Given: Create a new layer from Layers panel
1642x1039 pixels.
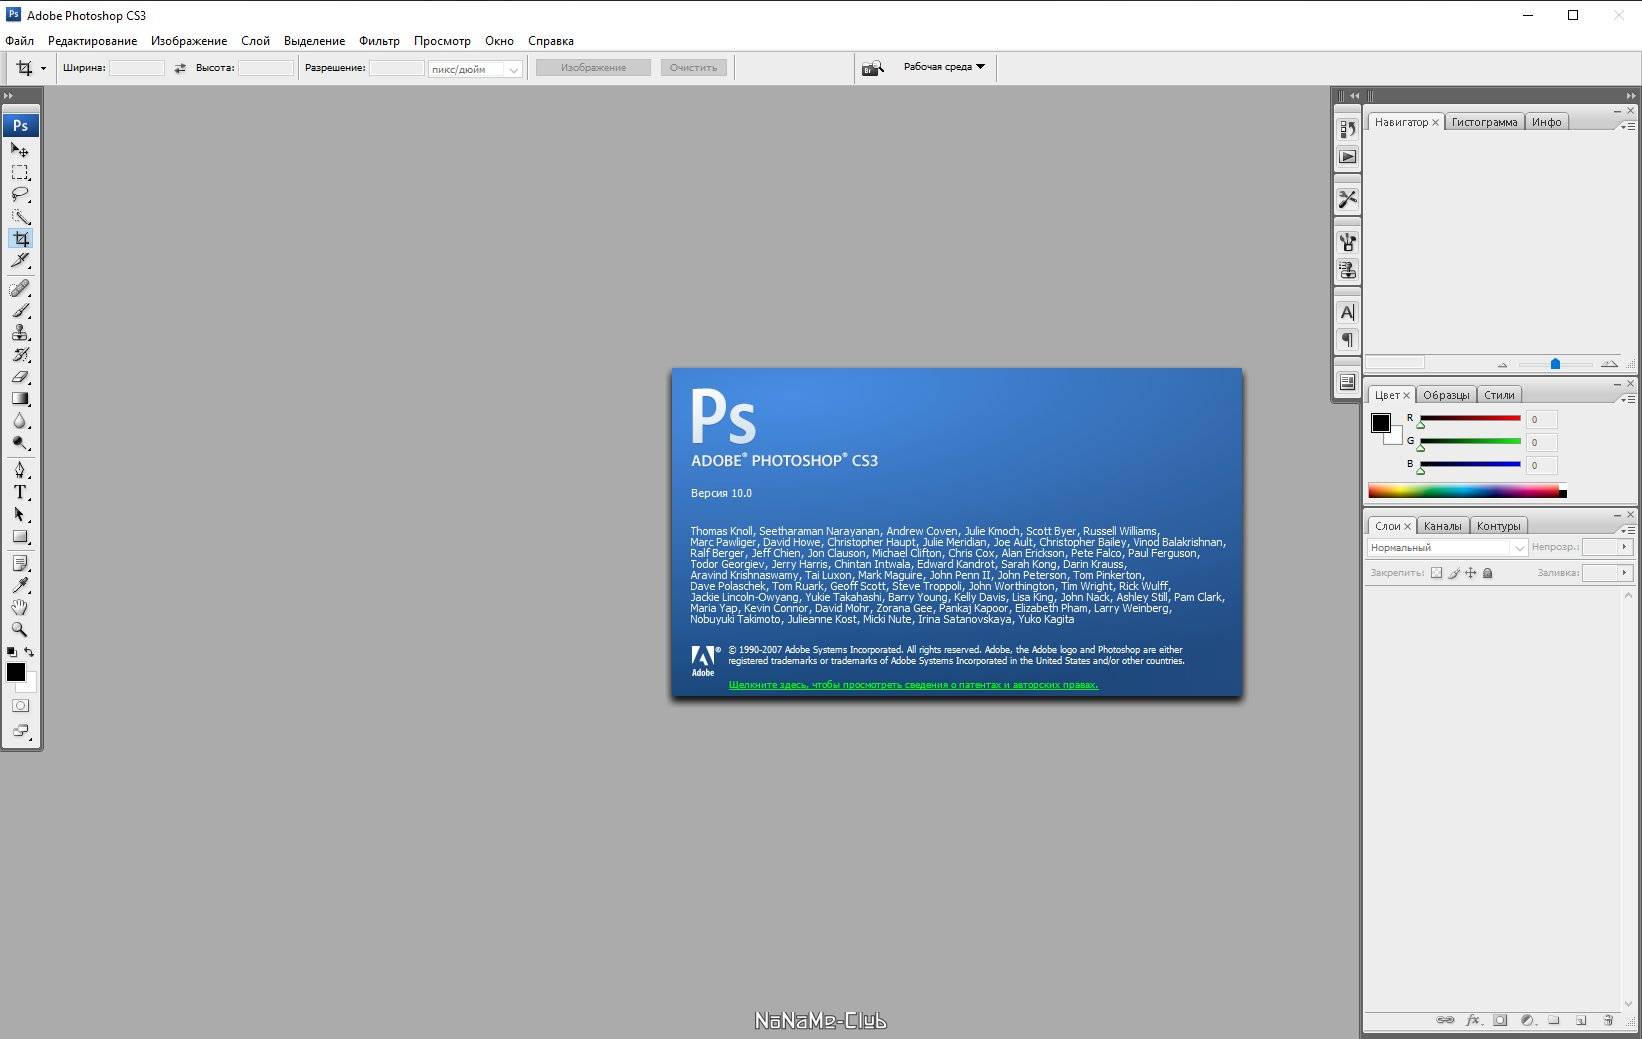Looking at the screenshot, I should 1581,1021.
